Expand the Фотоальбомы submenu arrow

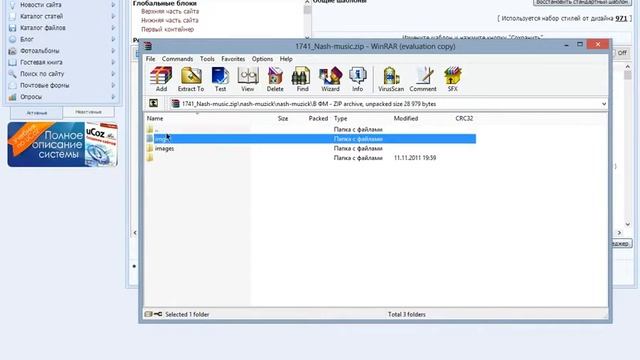pyautogui.click(x=113, y=51)
